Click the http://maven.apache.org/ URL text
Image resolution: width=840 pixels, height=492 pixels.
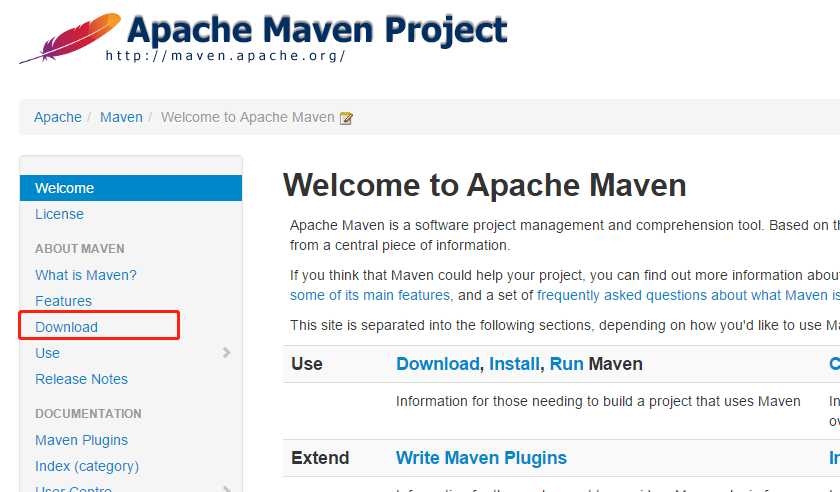(226, 56)
